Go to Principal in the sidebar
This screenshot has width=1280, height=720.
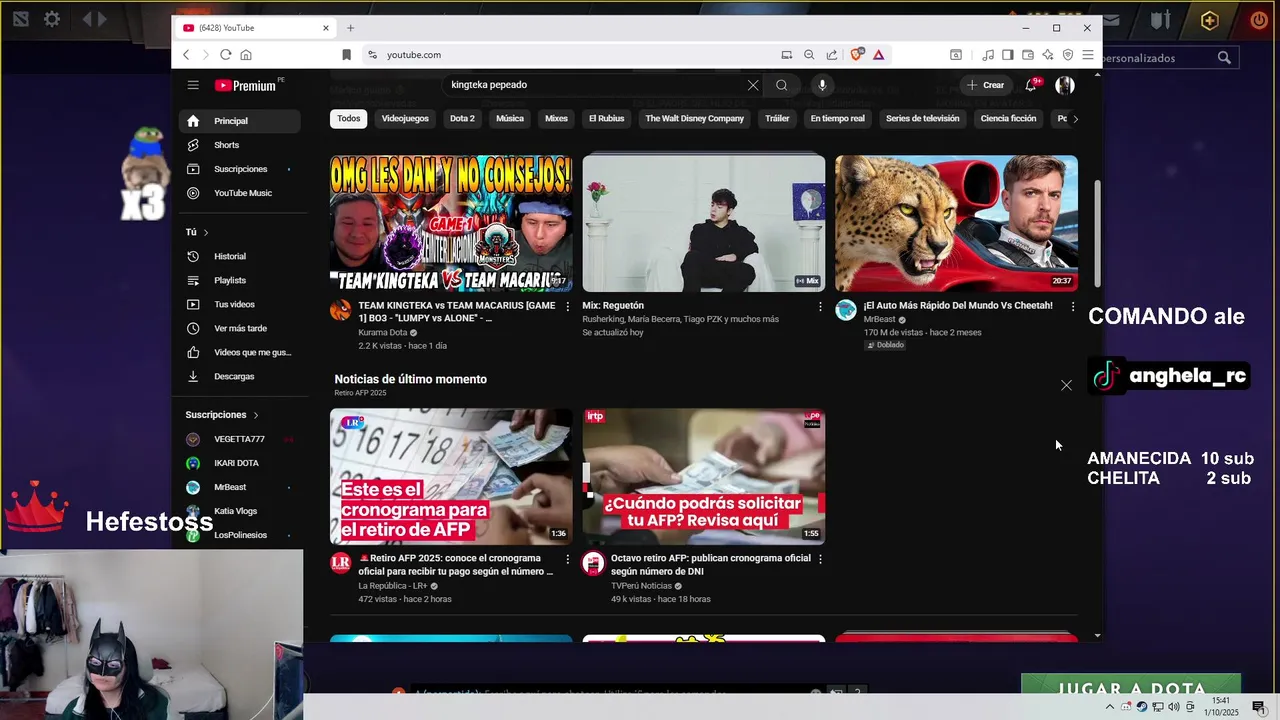pos(239,121)
